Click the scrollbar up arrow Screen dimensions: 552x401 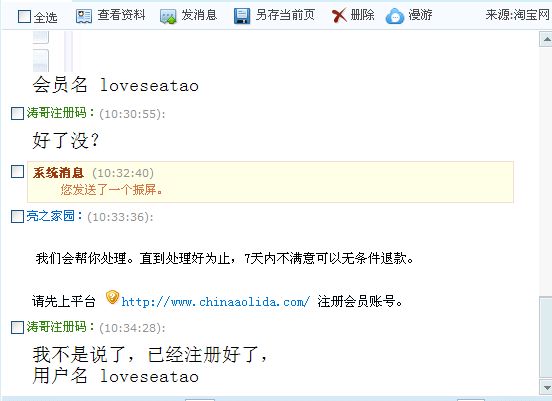coord(546,39)
